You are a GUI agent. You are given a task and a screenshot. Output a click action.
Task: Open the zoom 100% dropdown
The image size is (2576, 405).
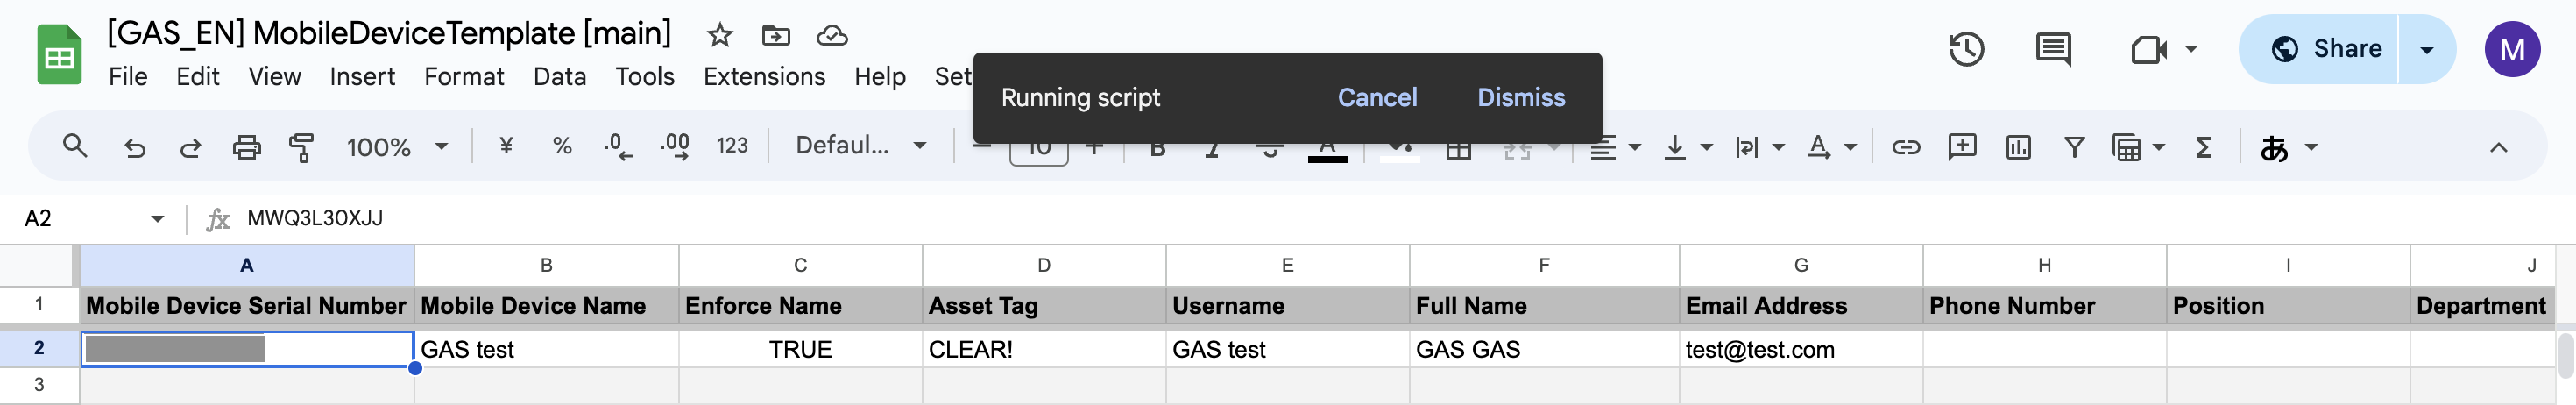[396, 148]
